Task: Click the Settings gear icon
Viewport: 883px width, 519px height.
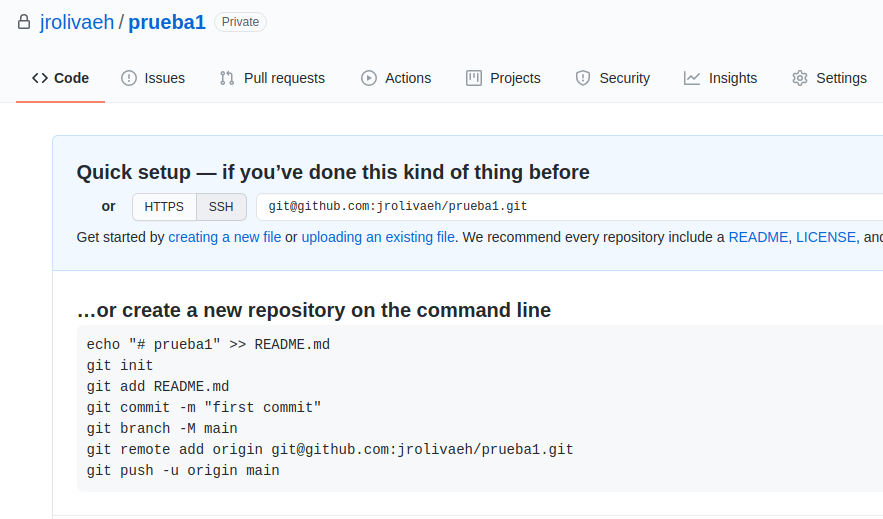Action: pos(800,78)
